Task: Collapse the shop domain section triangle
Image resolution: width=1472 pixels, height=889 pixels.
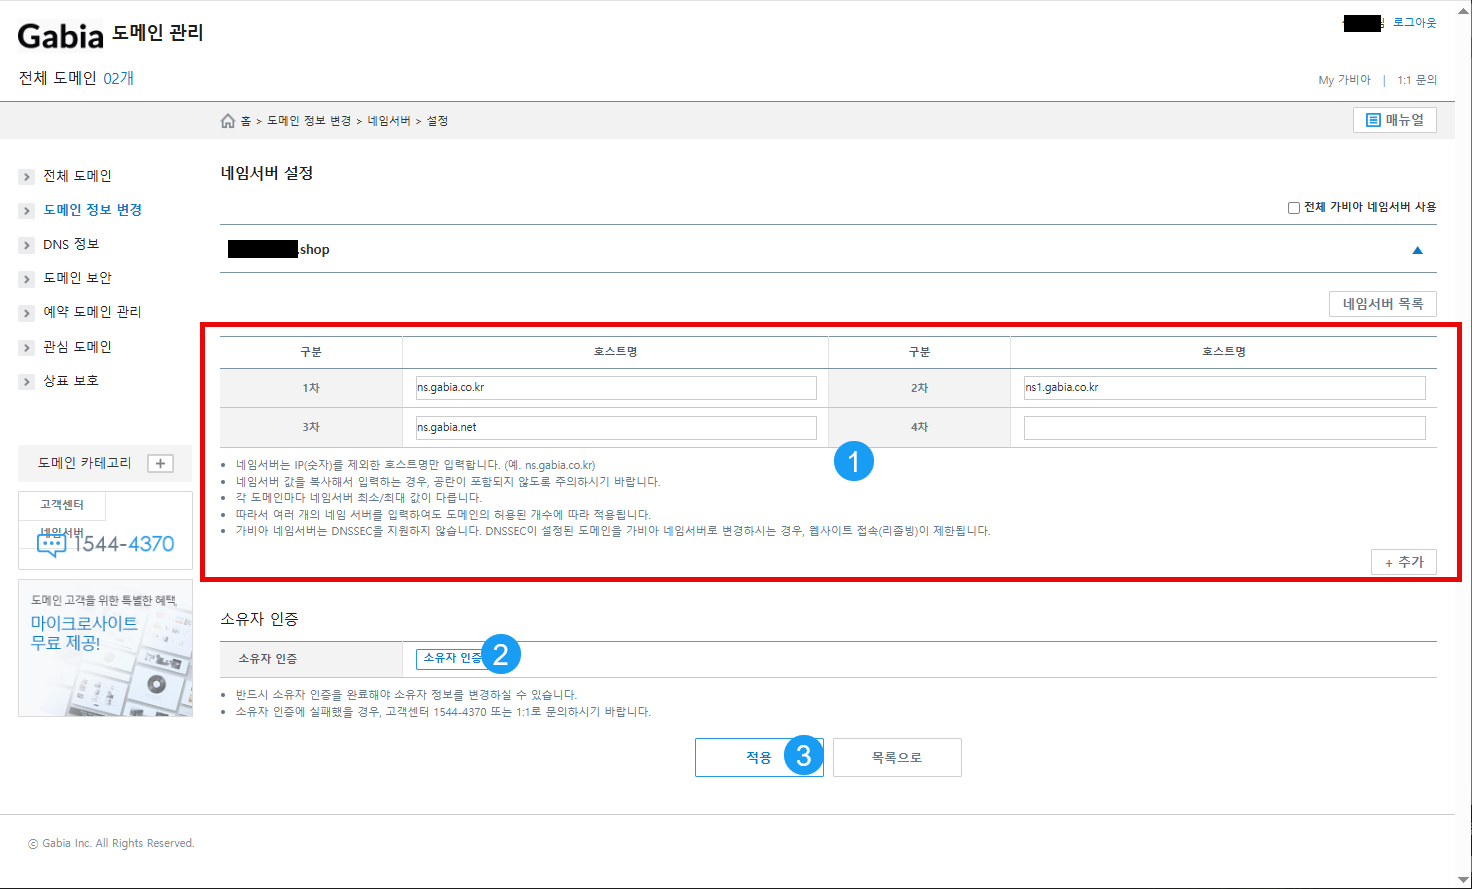Action: (x=1417, y=250)
